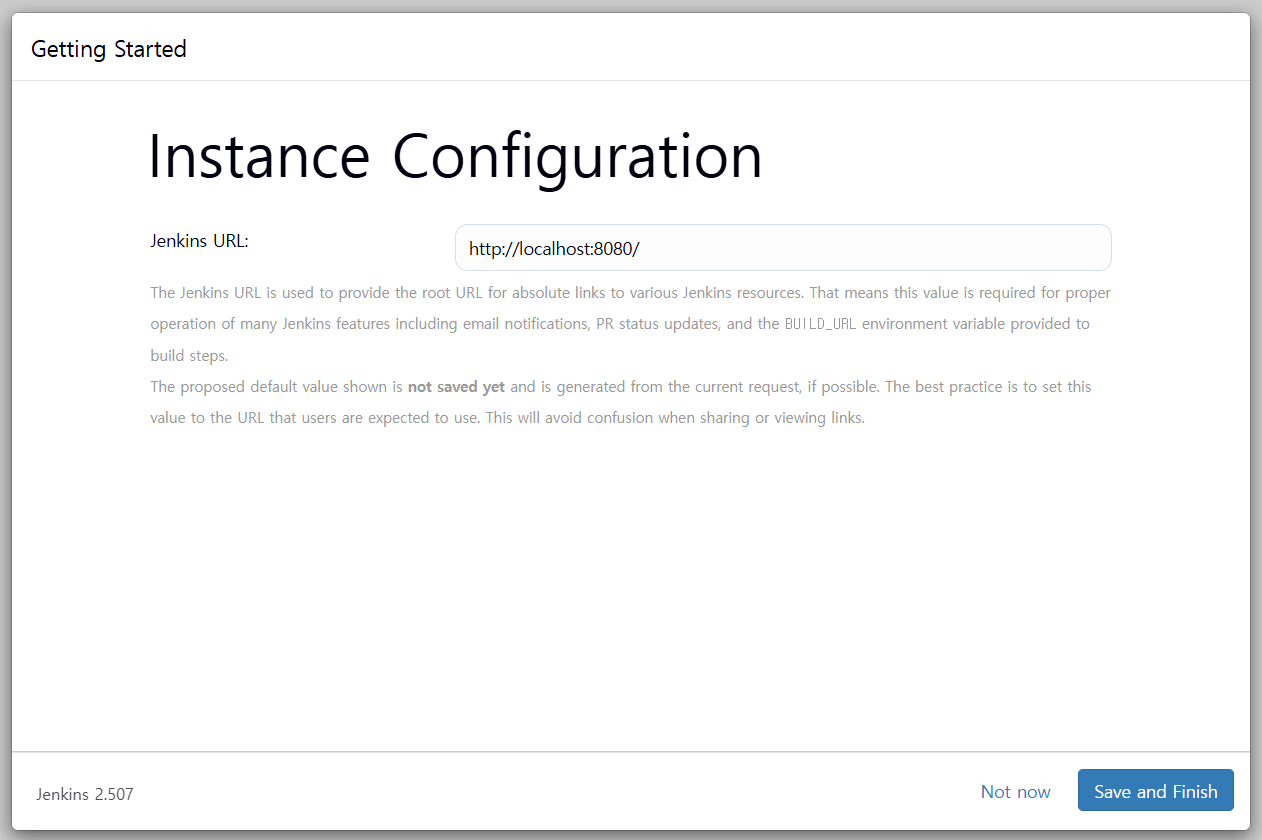
Task: Click the bold 'not saved yet' text
Action: tap(456, 386)
